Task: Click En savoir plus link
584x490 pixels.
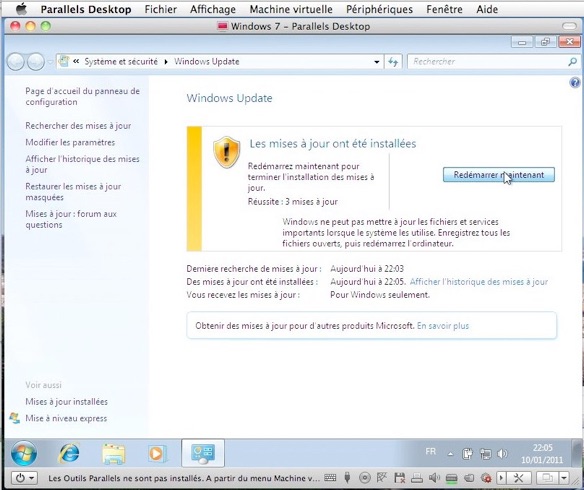Action: (443, 326)
